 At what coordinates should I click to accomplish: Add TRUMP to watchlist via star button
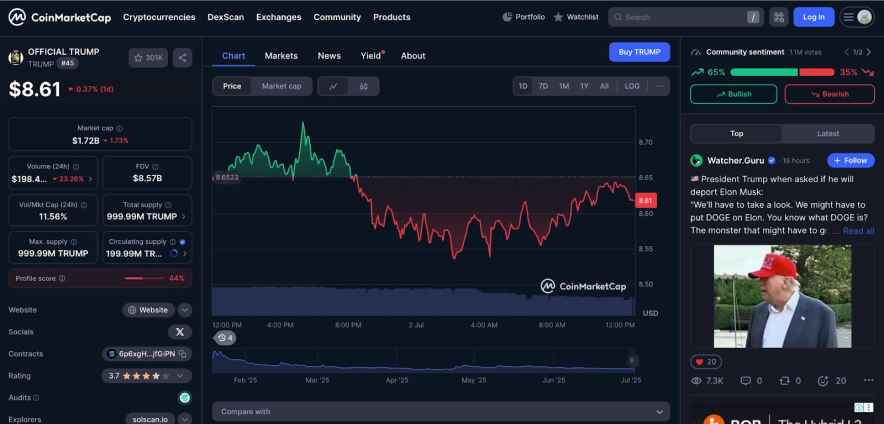click(148, 58)
